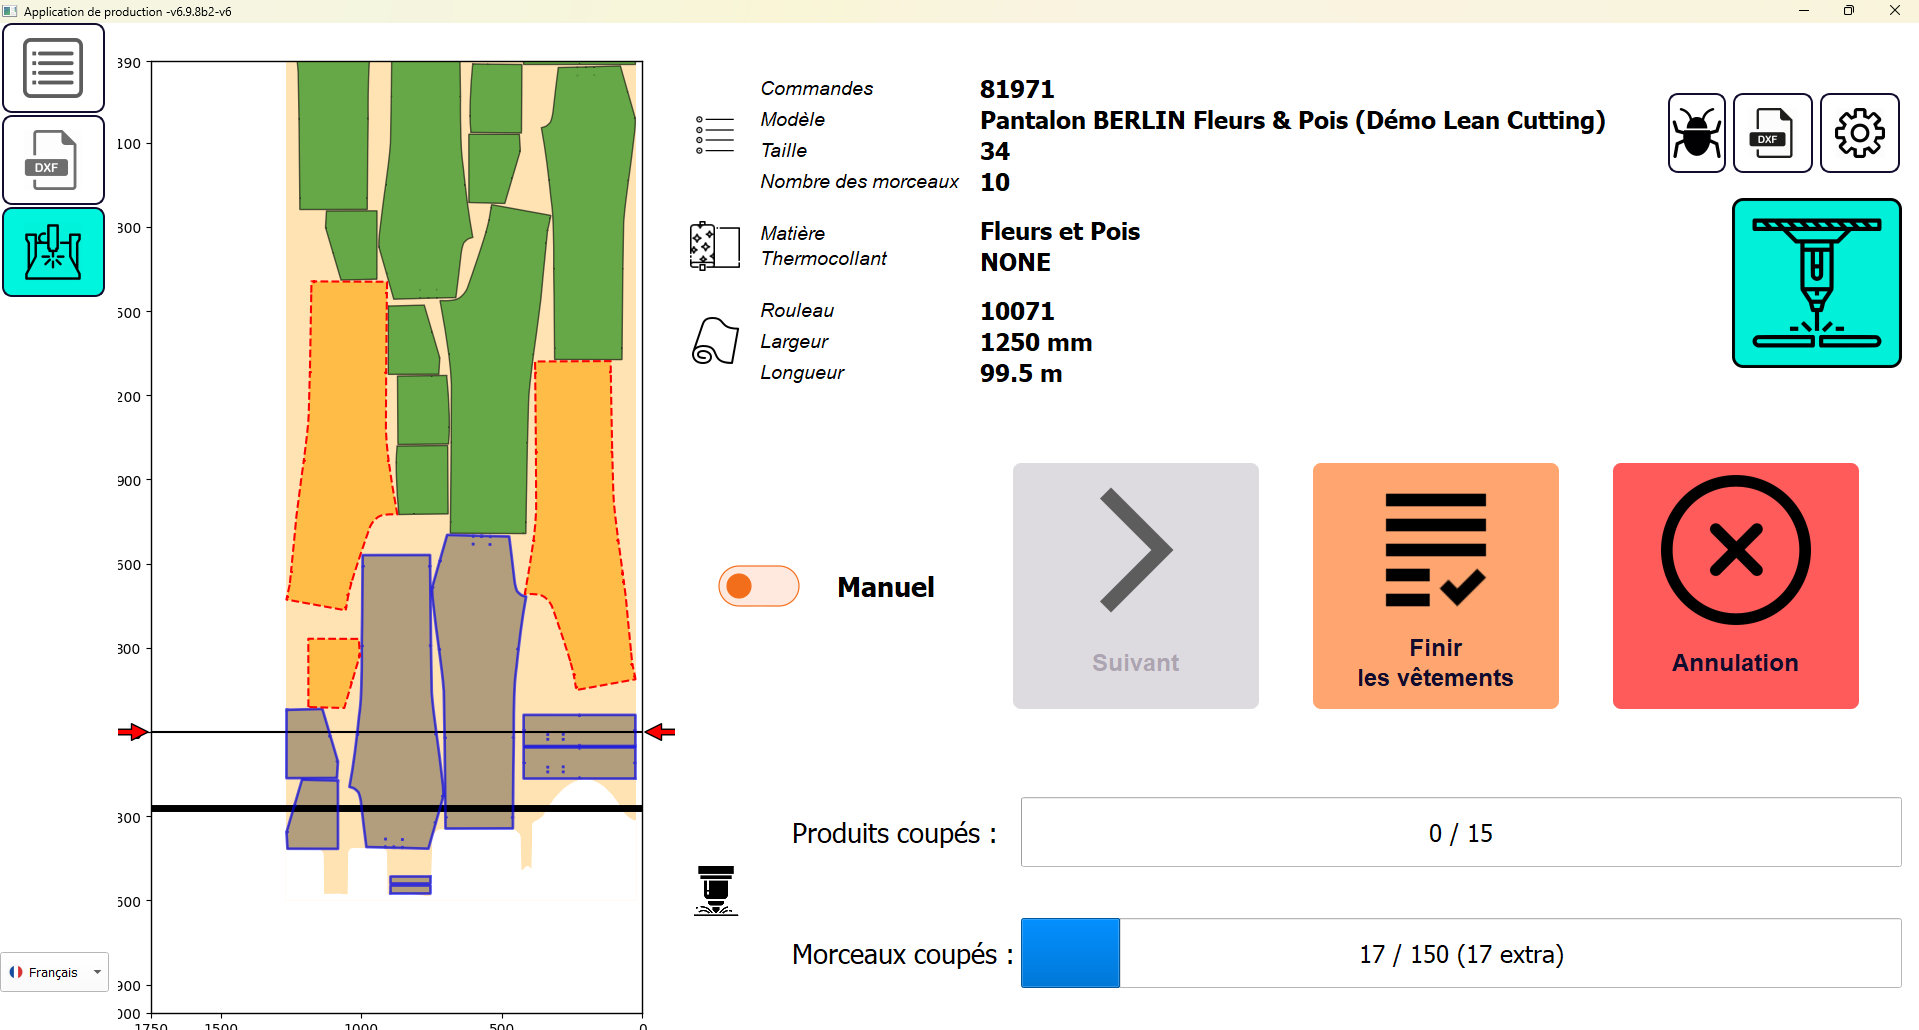
Task: Open settings with the gear icon
Action: coord(1859,133)
